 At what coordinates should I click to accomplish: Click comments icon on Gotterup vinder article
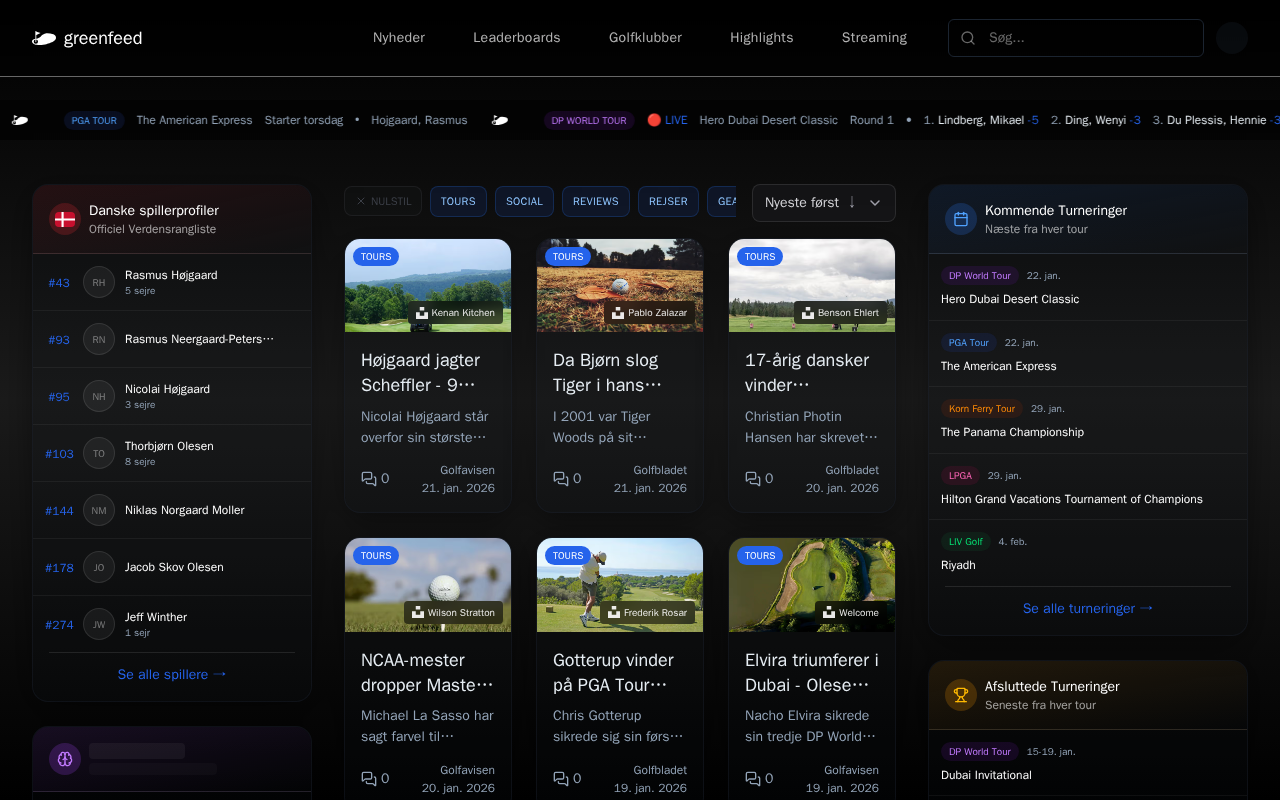click(x=561, y=778)
